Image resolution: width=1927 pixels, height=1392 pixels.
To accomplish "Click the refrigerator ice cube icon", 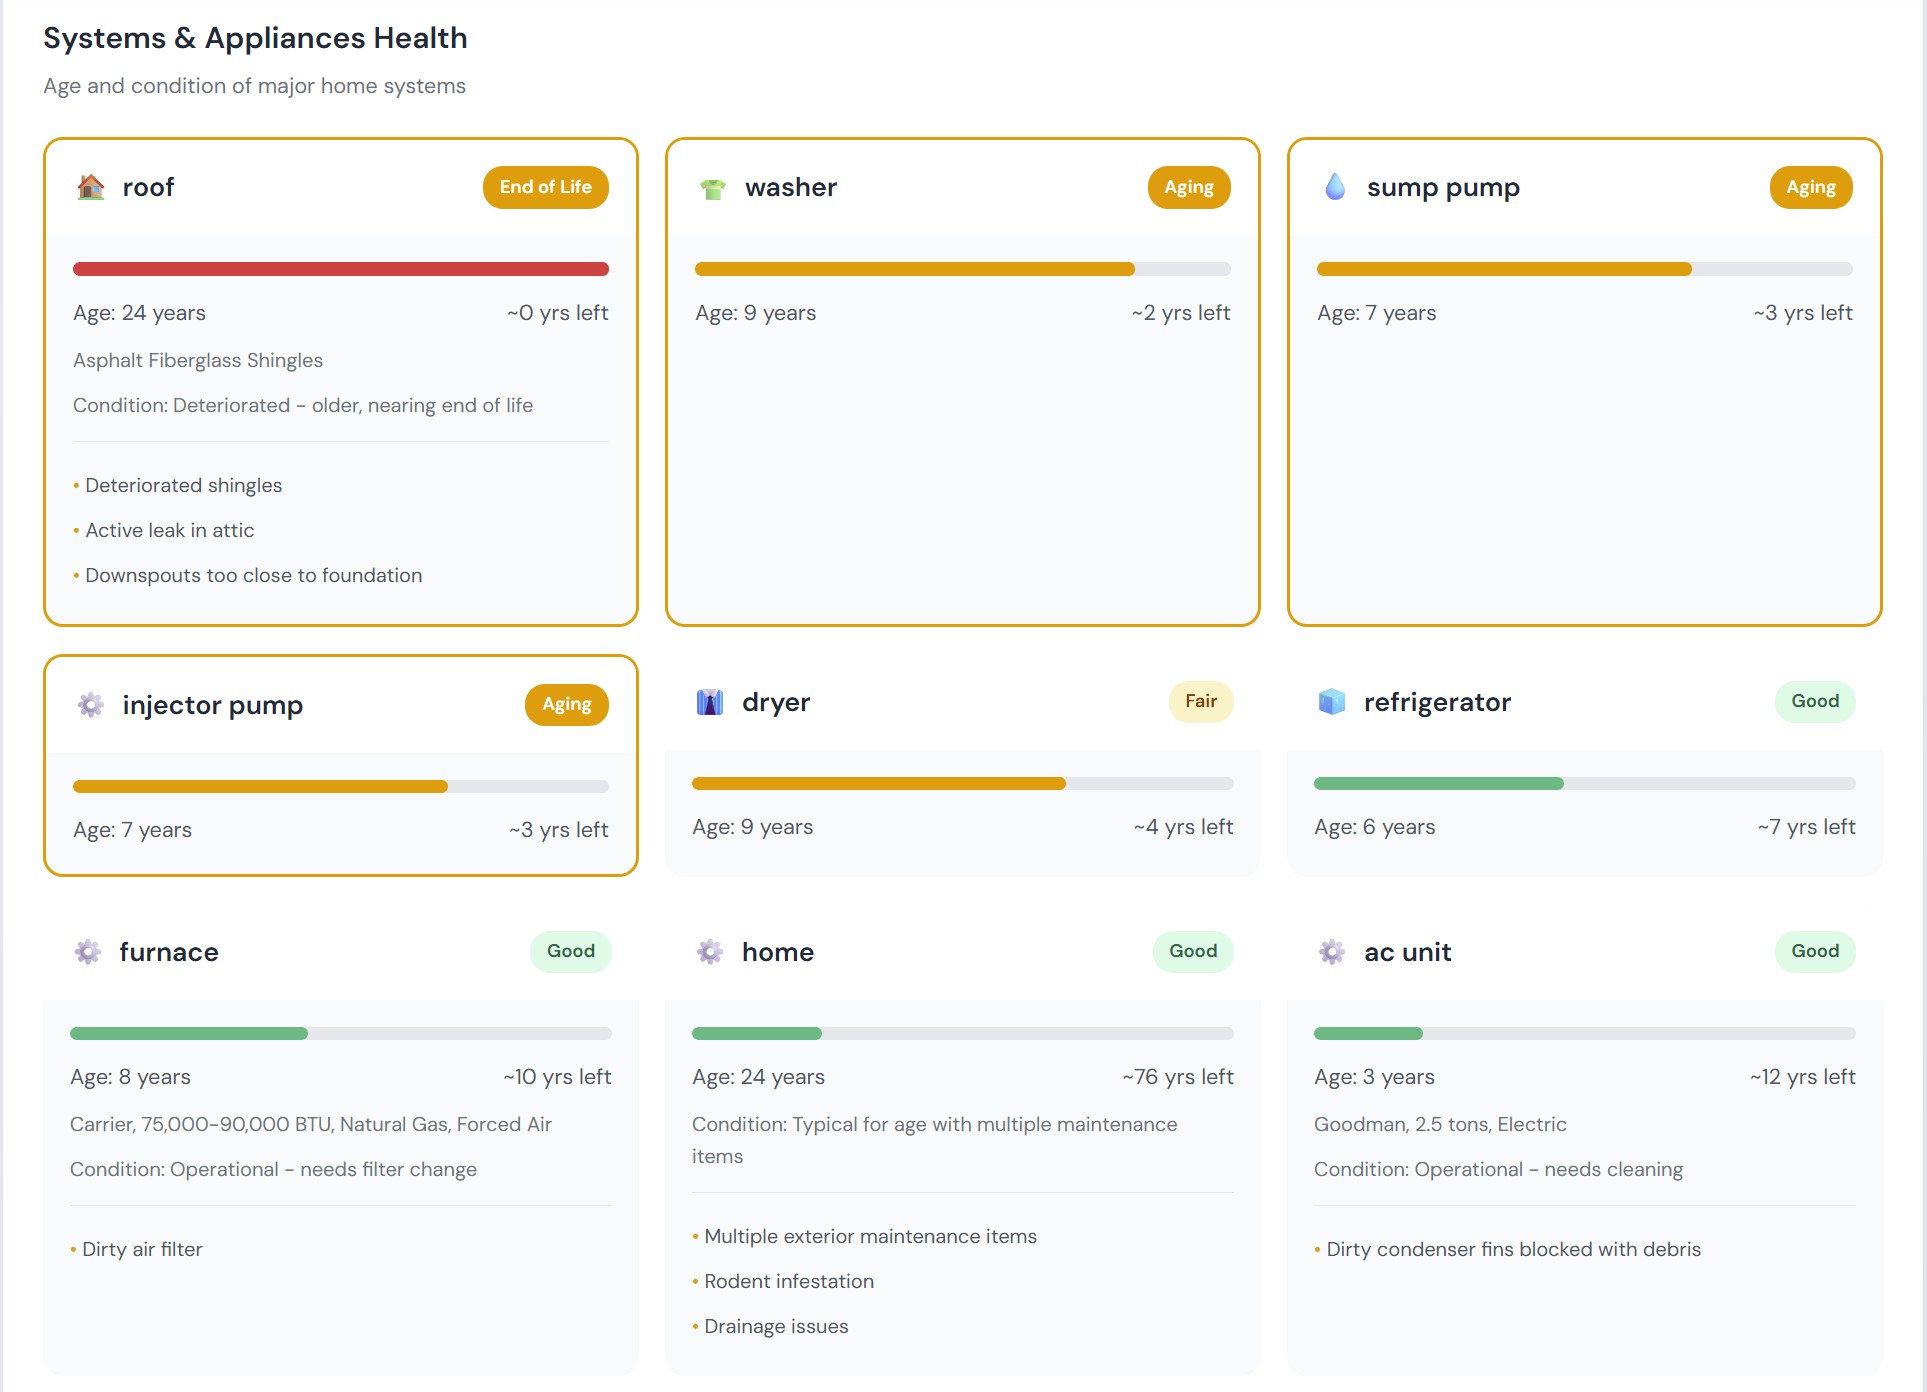I will (1332, 702).
